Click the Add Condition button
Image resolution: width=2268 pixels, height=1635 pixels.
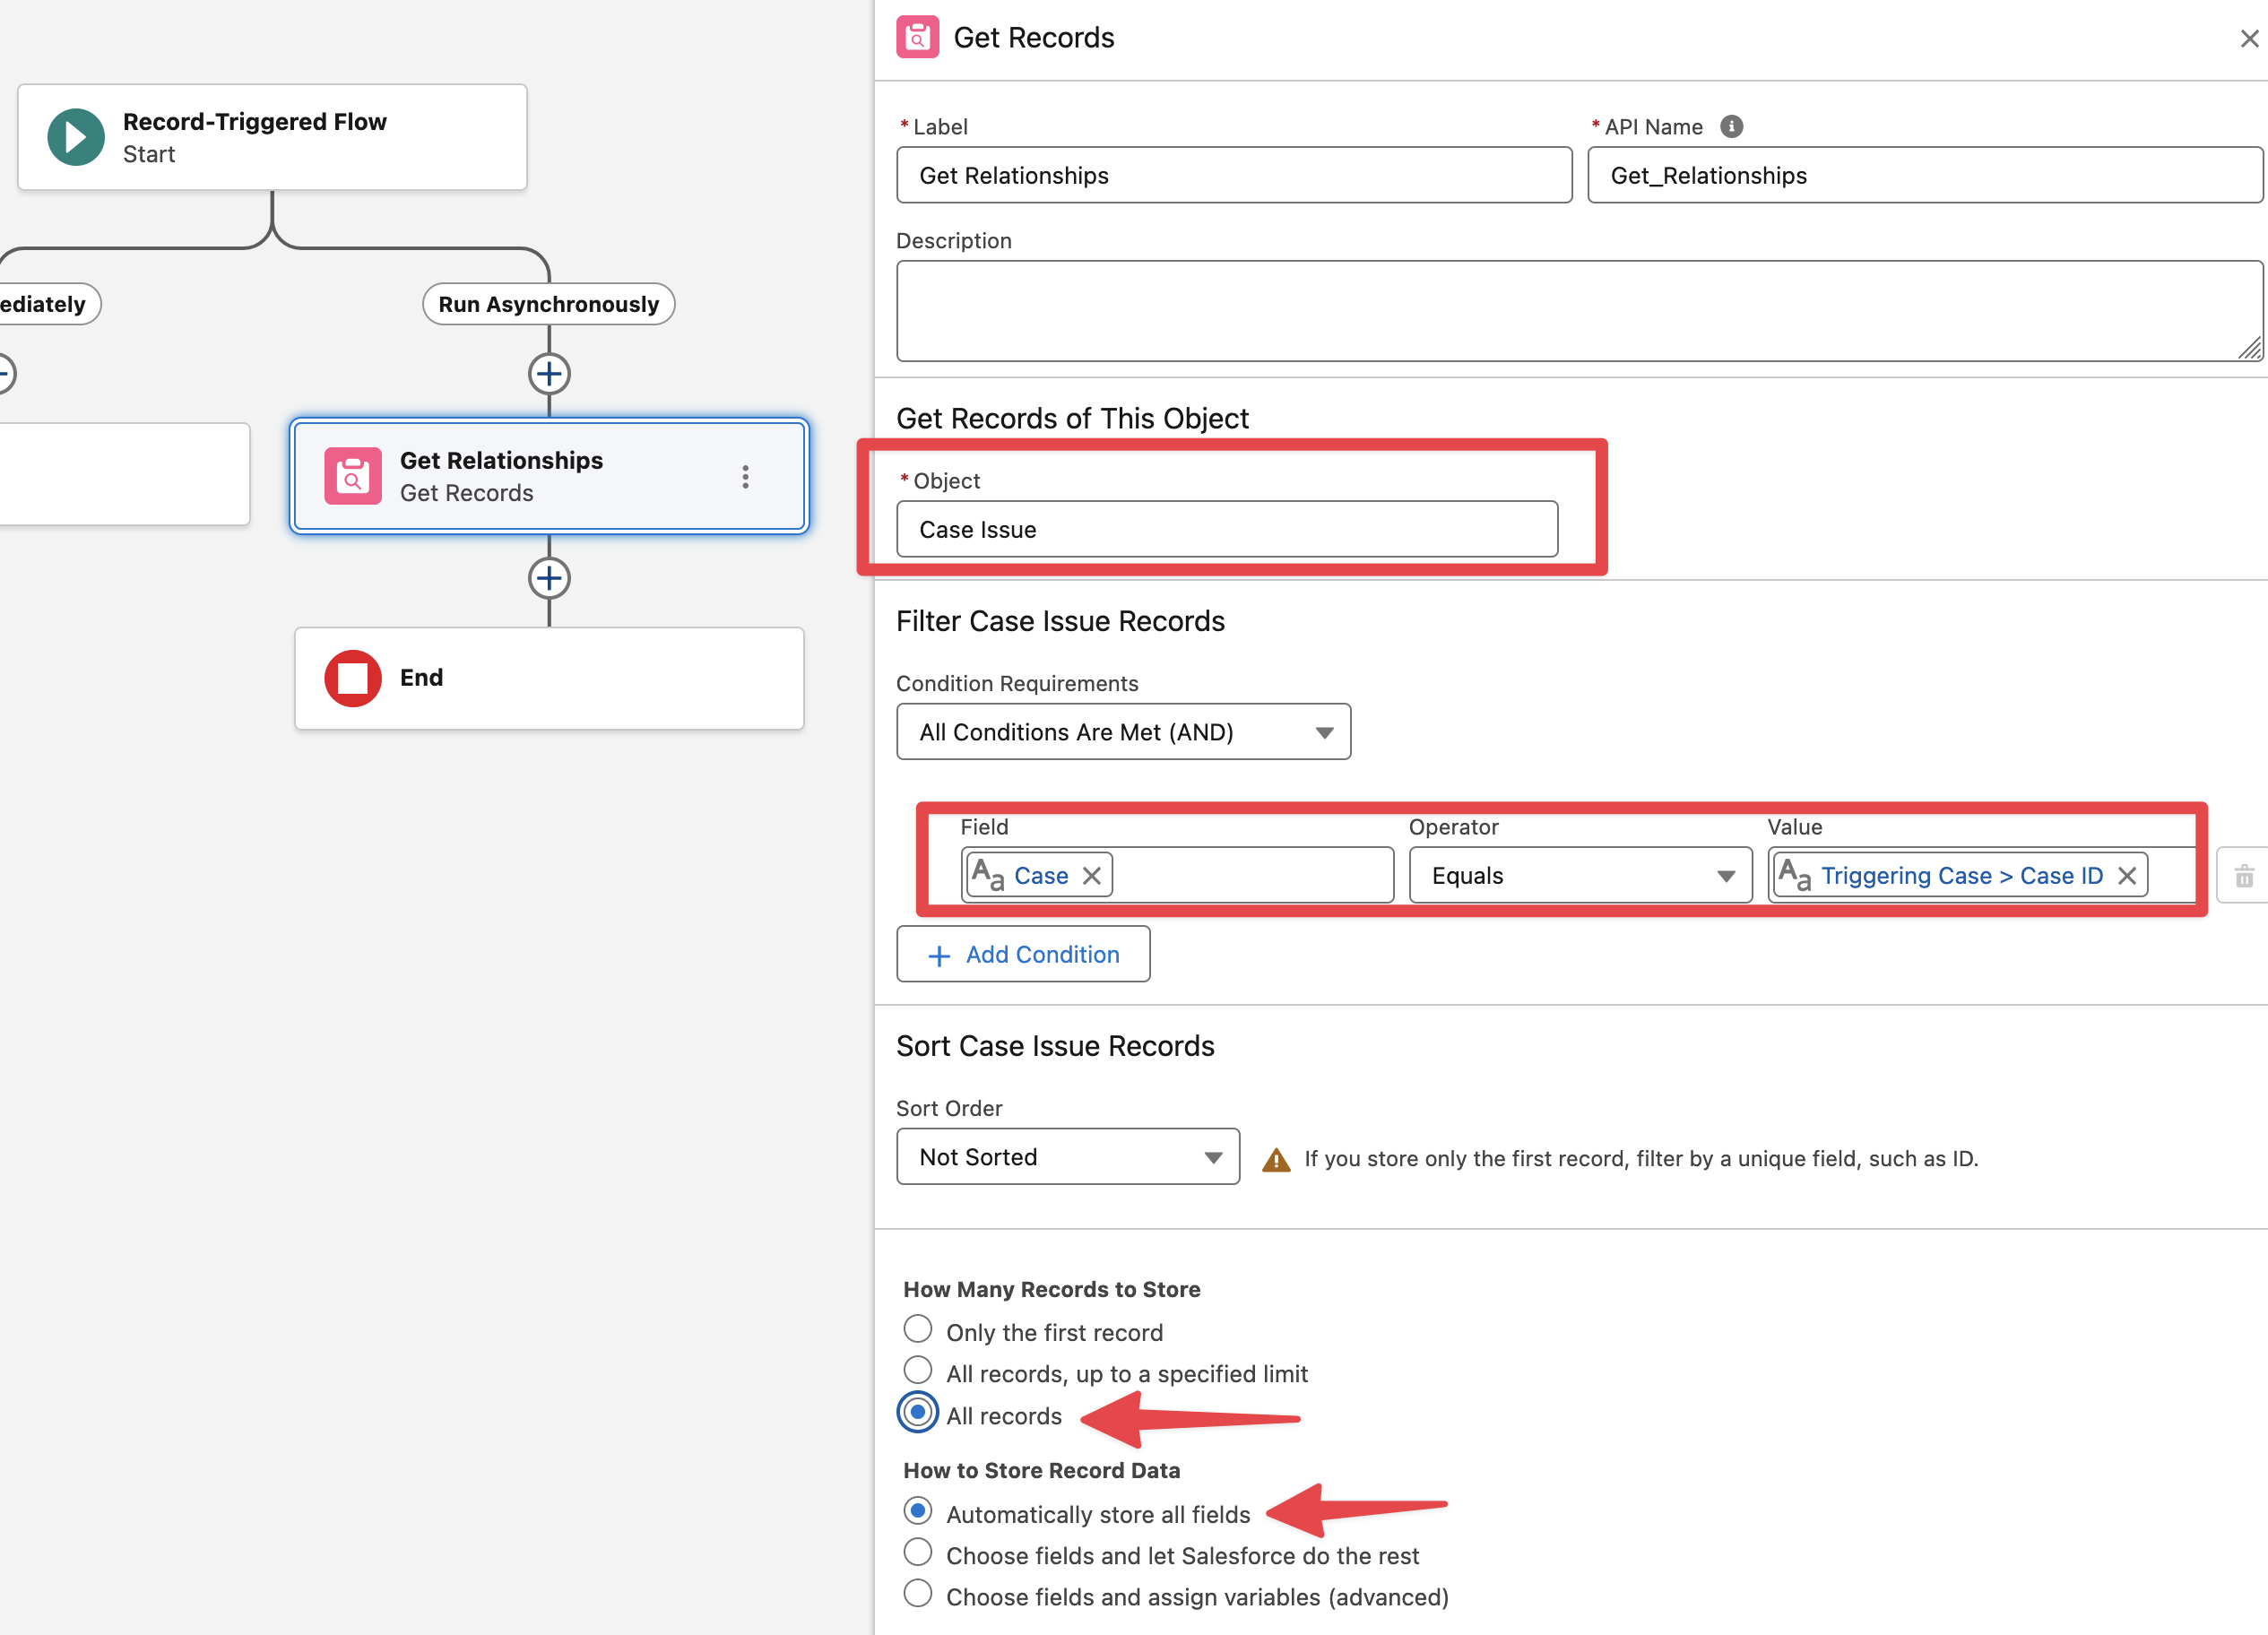click(1023, 954)
